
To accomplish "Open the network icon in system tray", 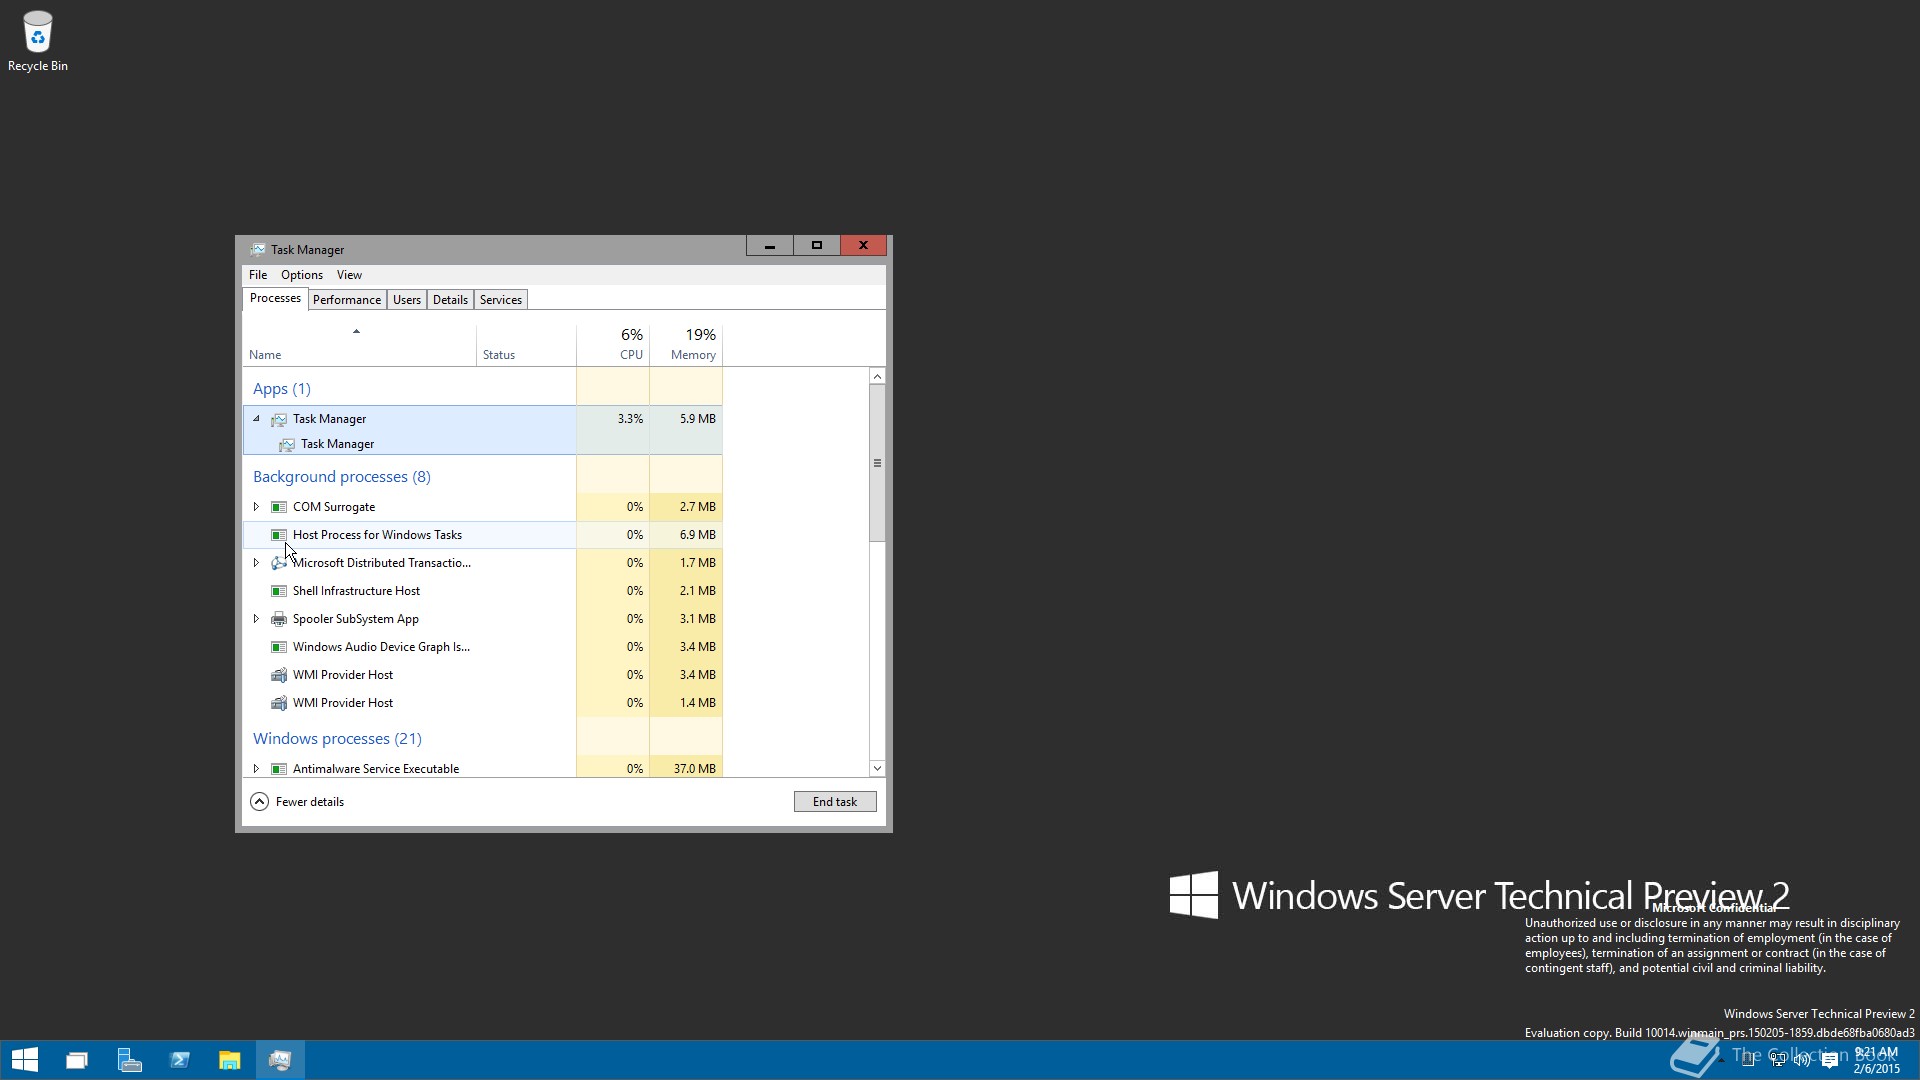I will [1778, 1060].
